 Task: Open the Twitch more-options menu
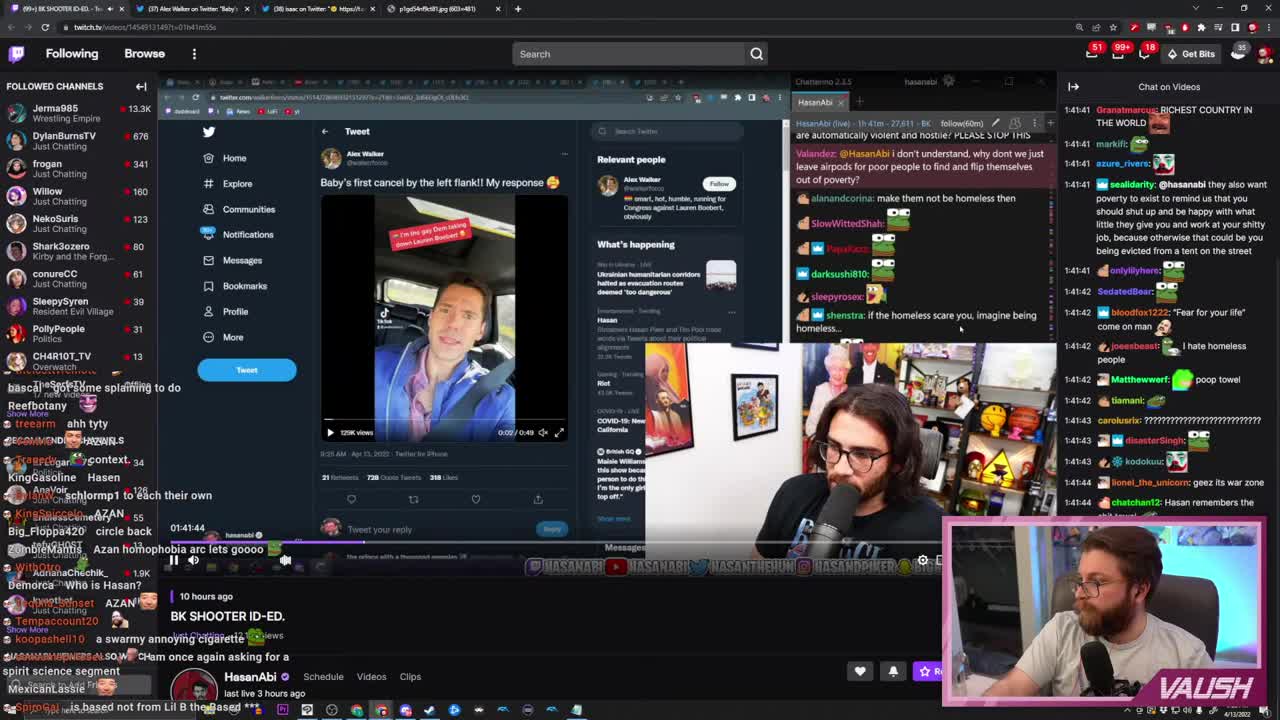(194, 54)
